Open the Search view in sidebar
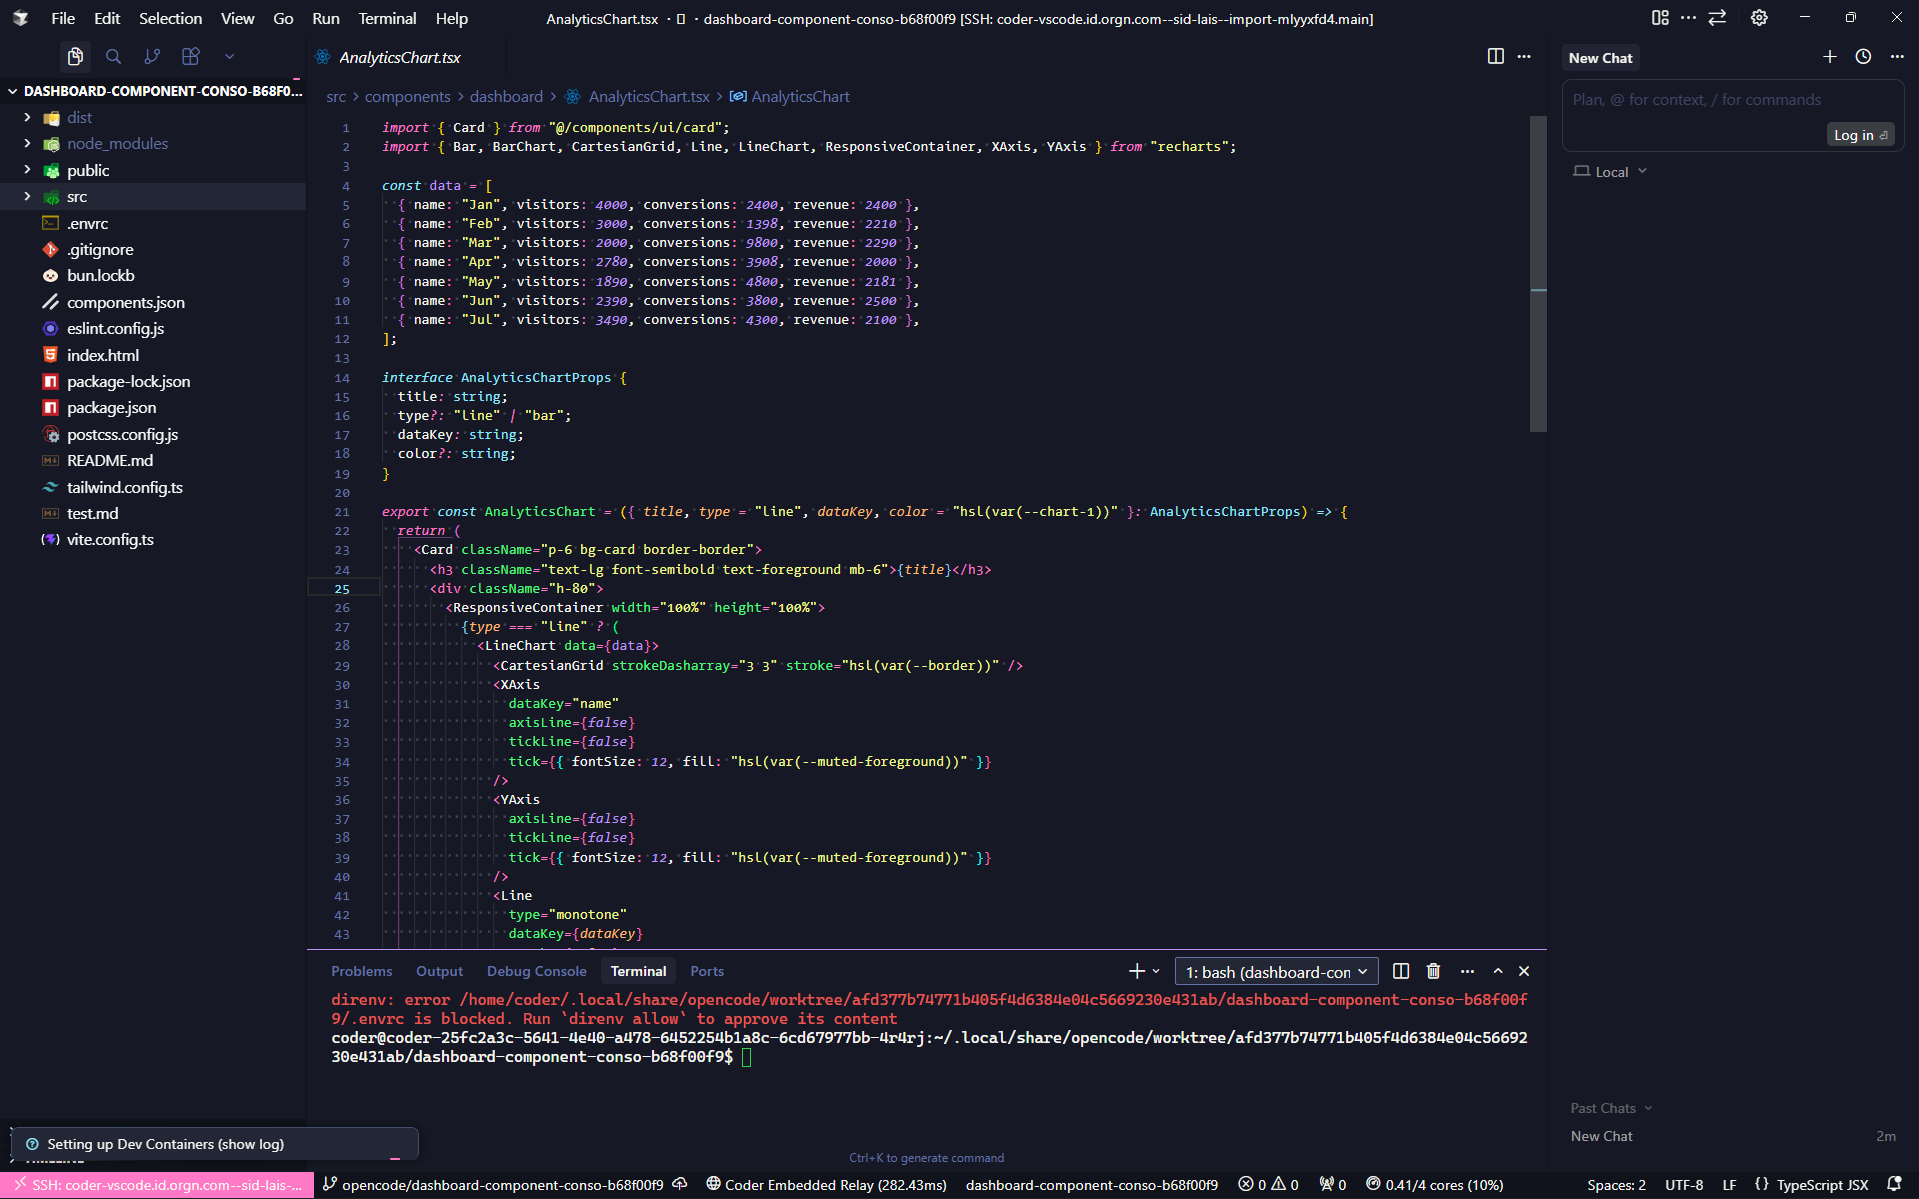The image size is (1919, 1199). [113, 57]
